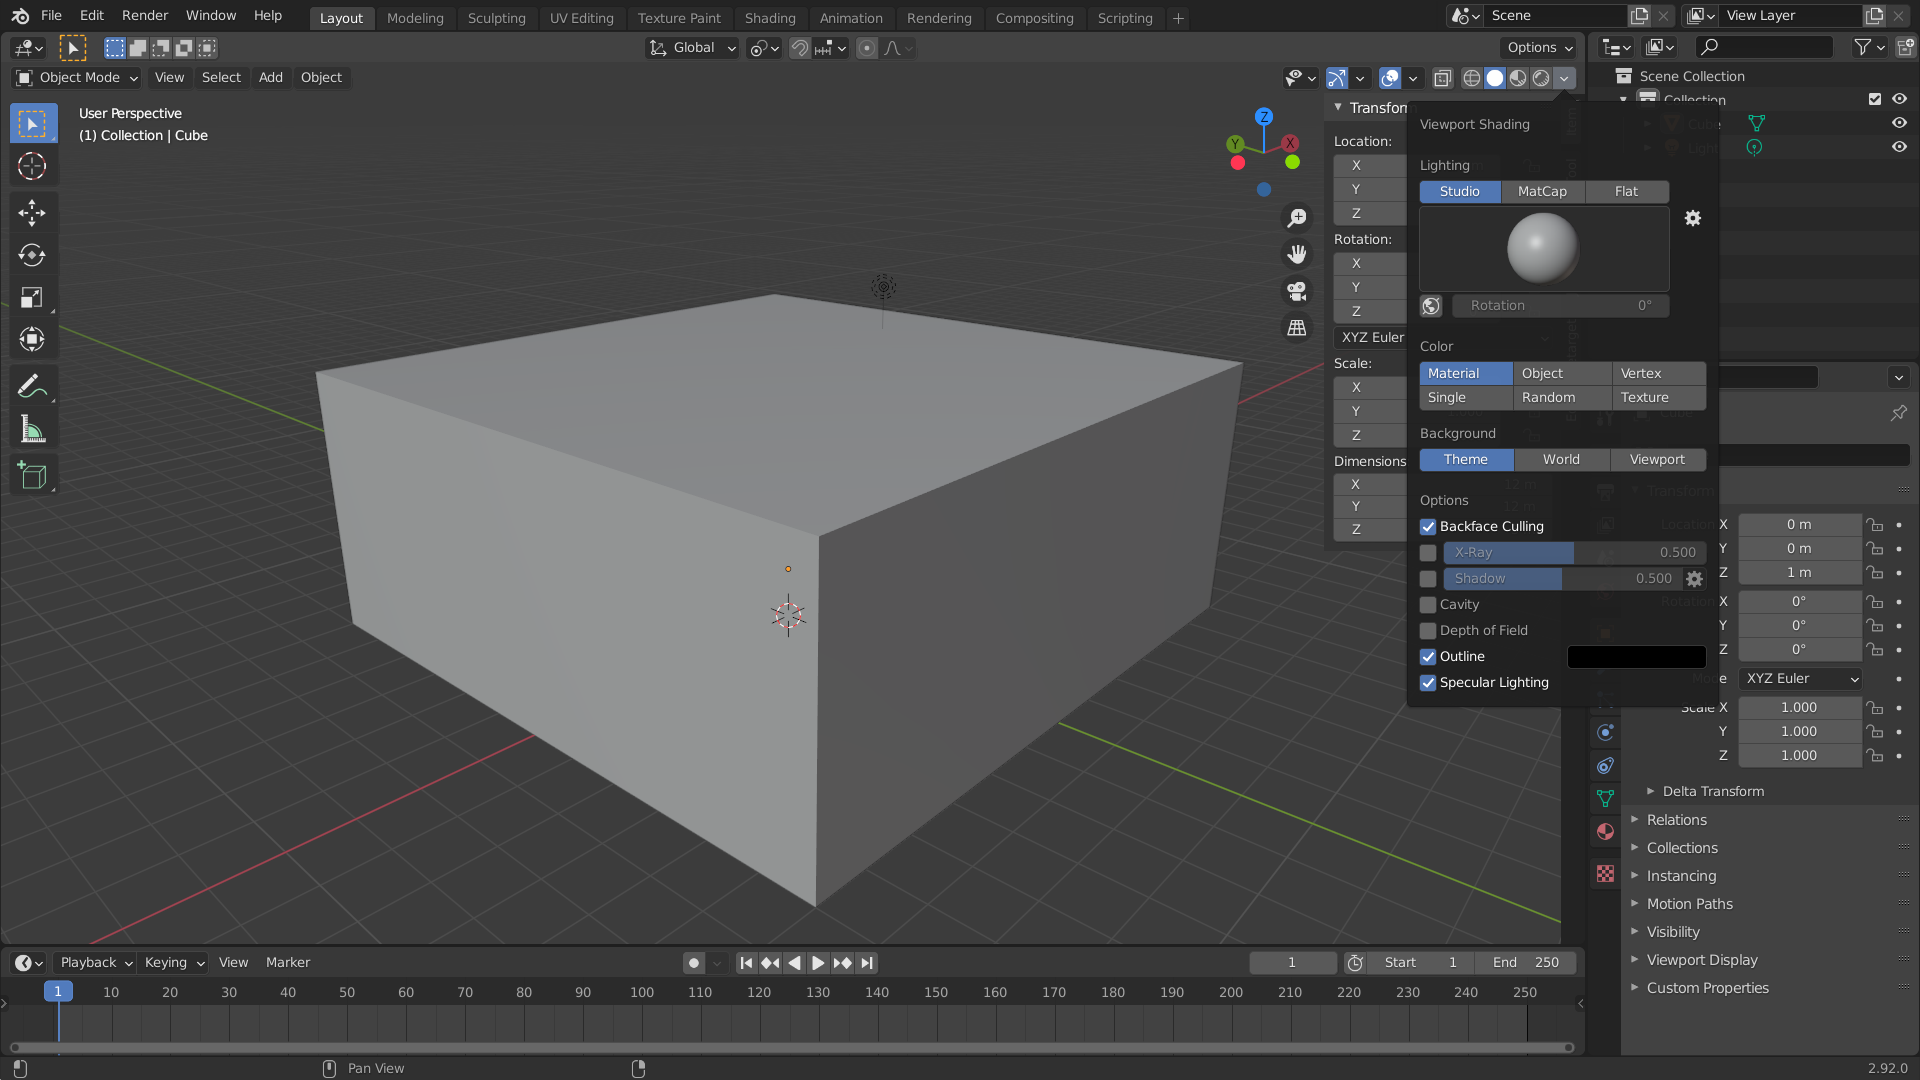Switch to solid shading mode

tap(1495, 78)
